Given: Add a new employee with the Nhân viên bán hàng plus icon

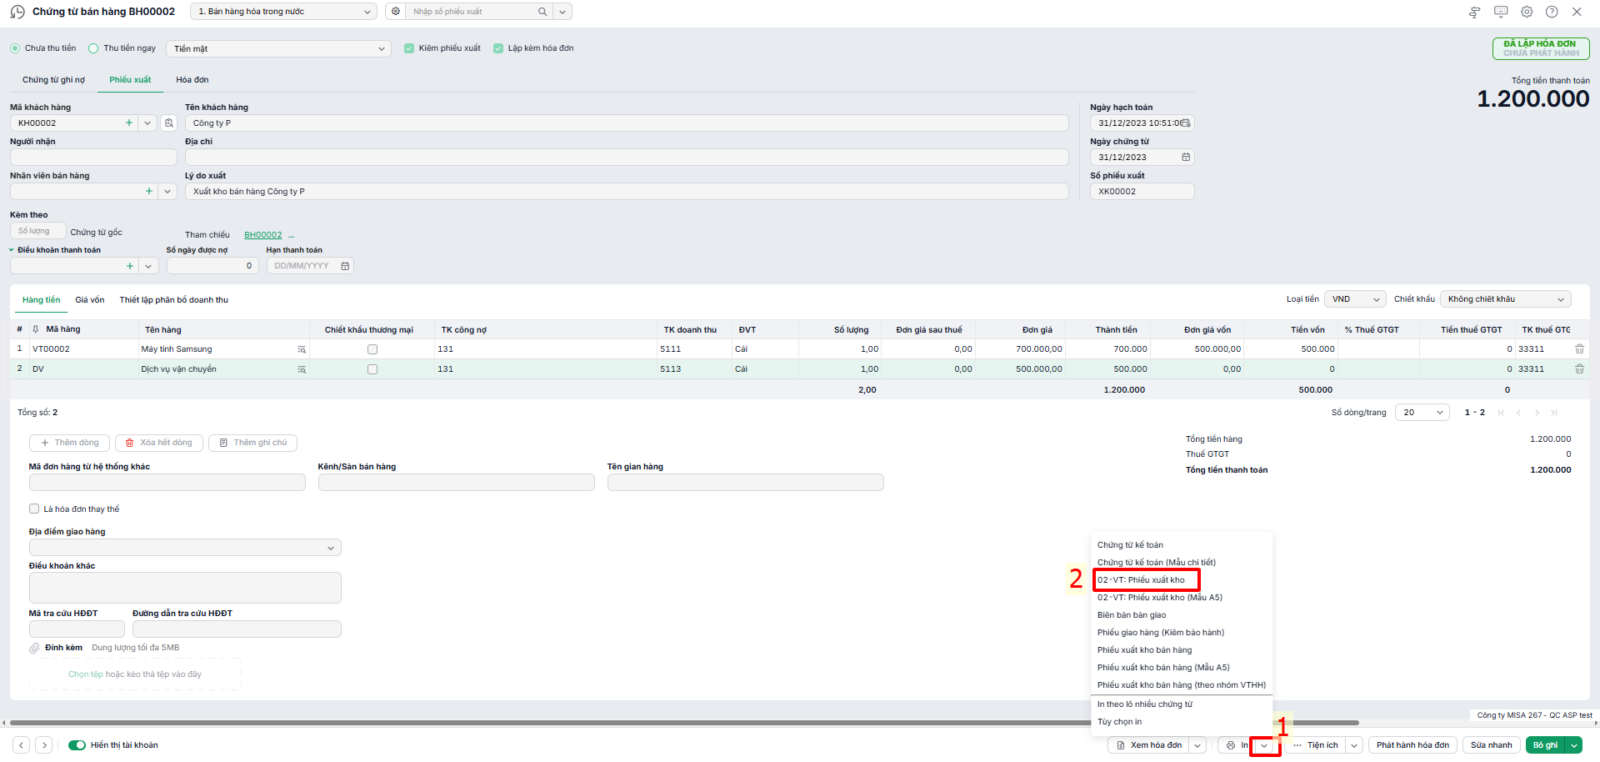Looking at the screenshot, I should pyautogui.click(x=149, y=191).
